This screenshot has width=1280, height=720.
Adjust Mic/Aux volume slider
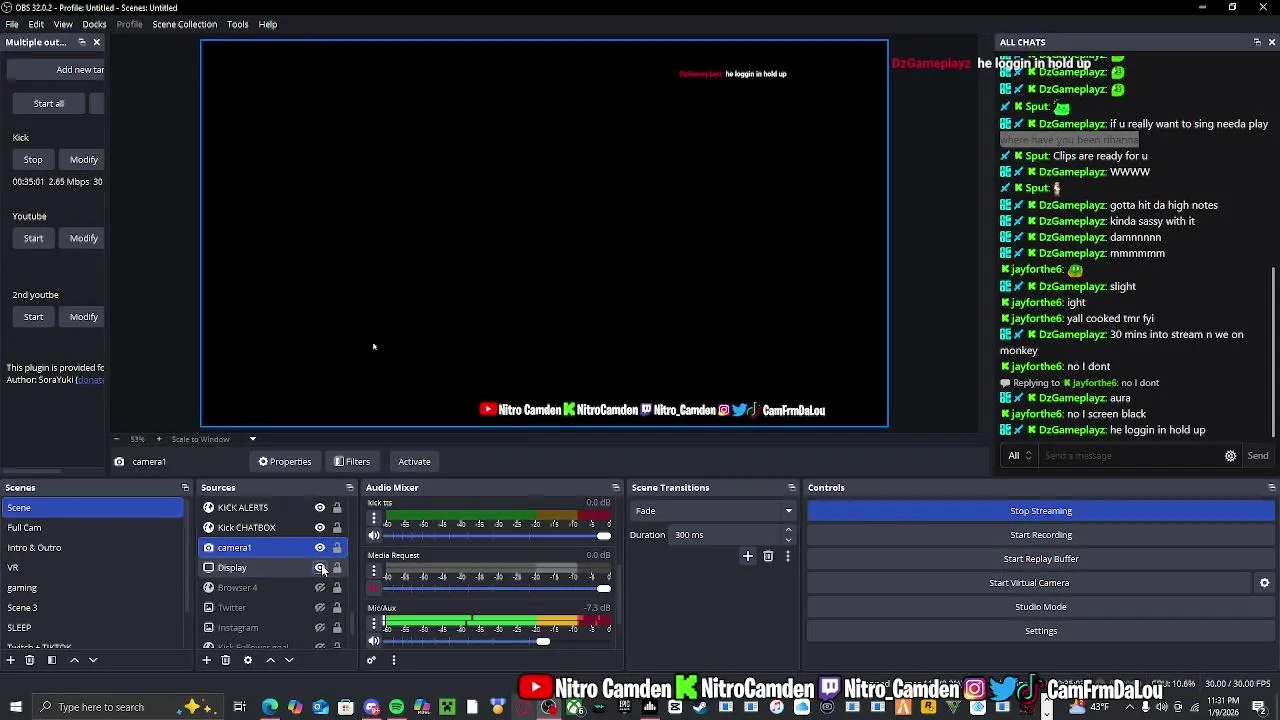pos(496,641)
